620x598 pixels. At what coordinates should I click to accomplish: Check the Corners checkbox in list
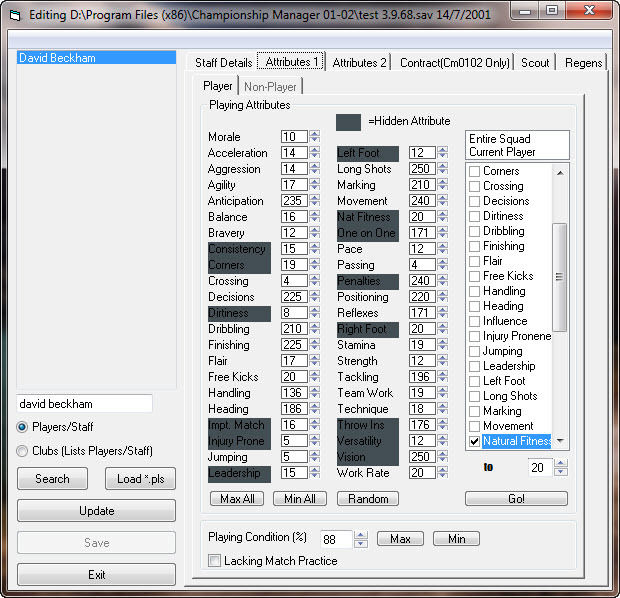474,171
